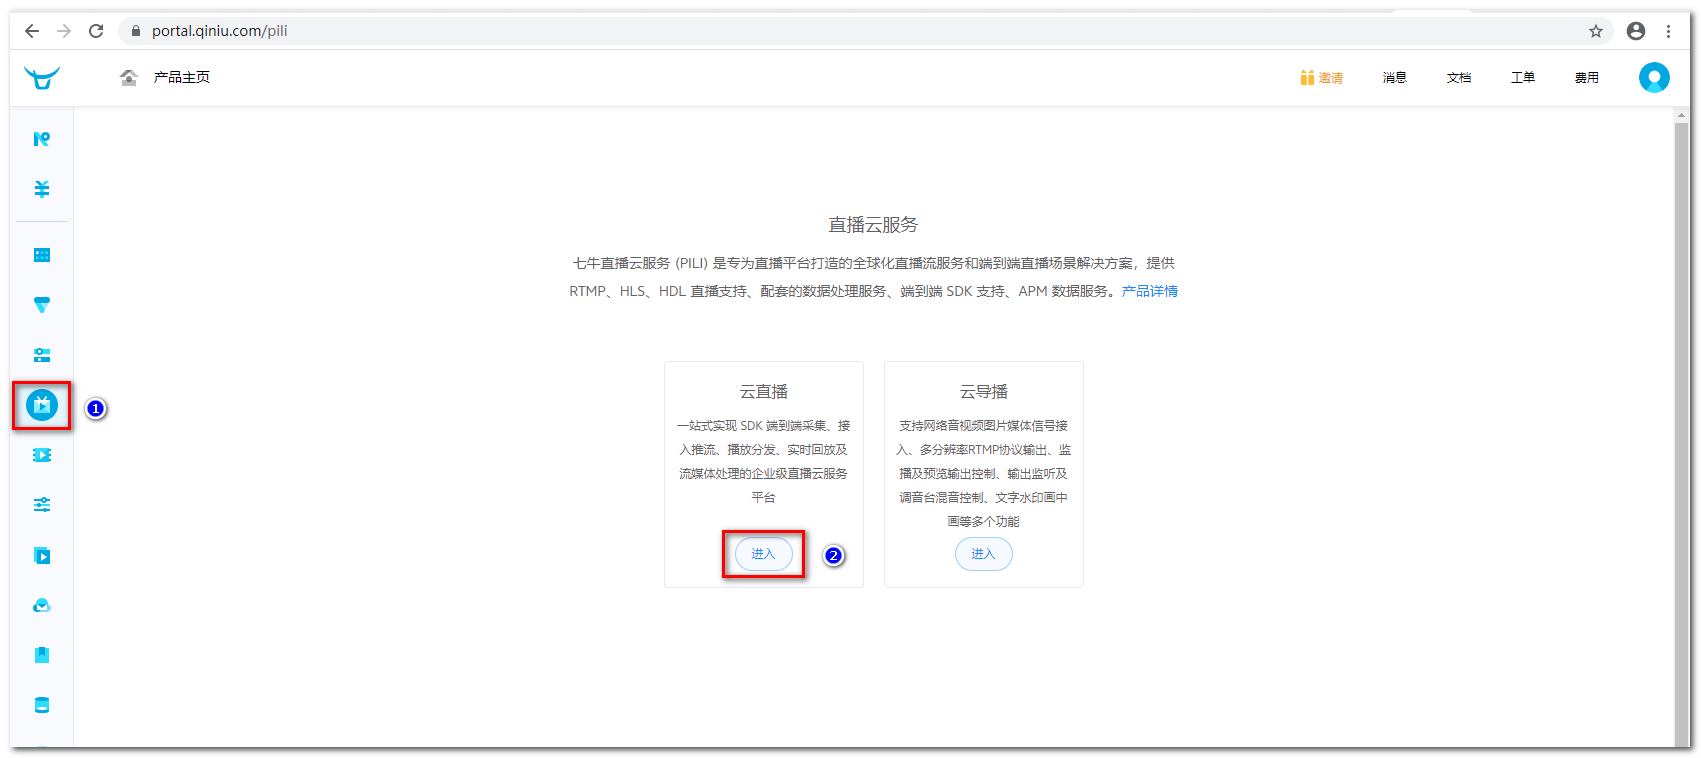Click 进入 under 云导播

point(984,554)
